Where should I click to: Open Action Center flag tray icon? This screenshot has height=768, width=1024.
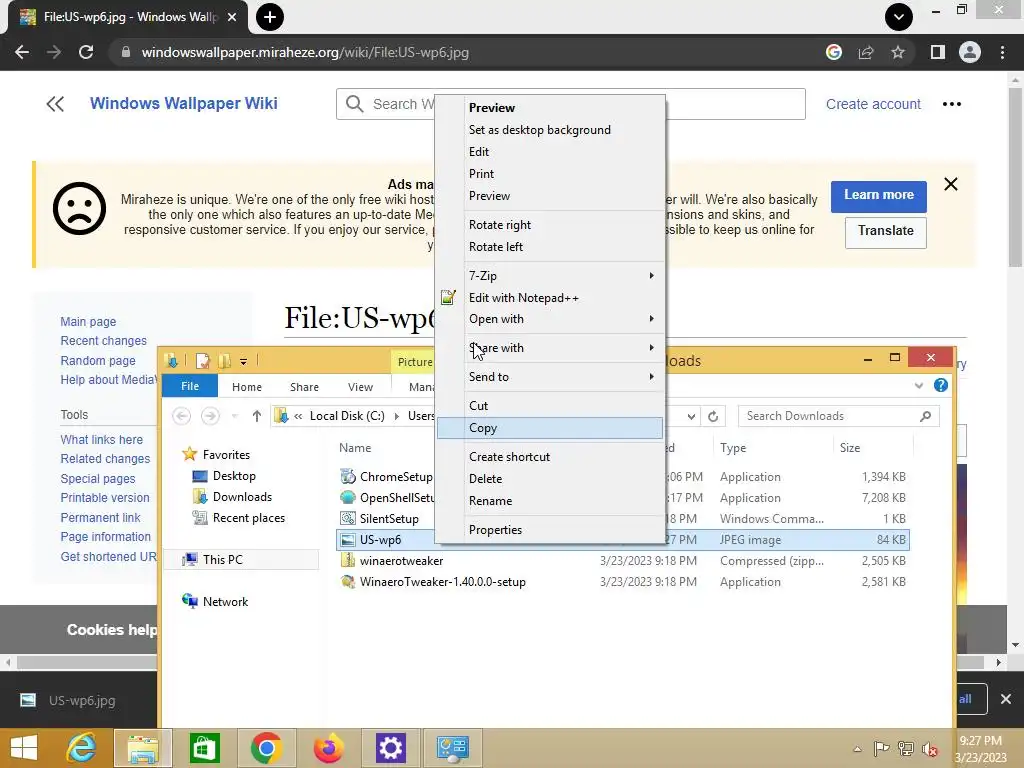881,749
